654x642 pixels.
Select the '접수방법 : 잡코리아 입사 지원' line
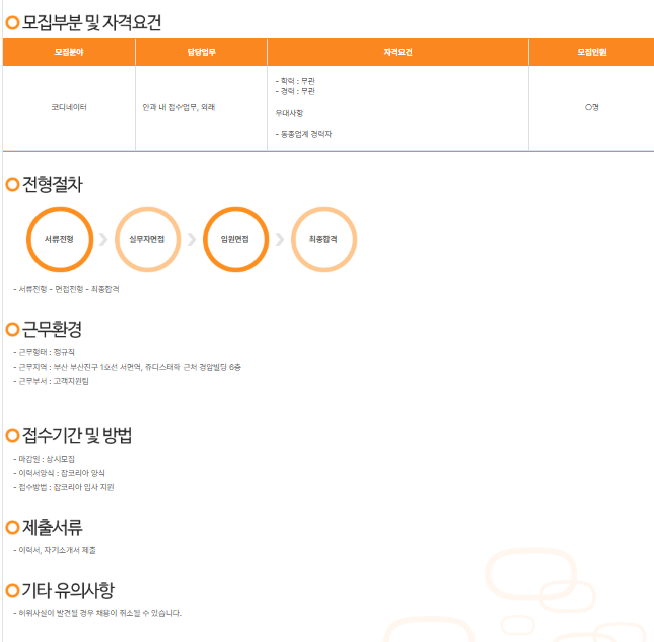point(63,487)
